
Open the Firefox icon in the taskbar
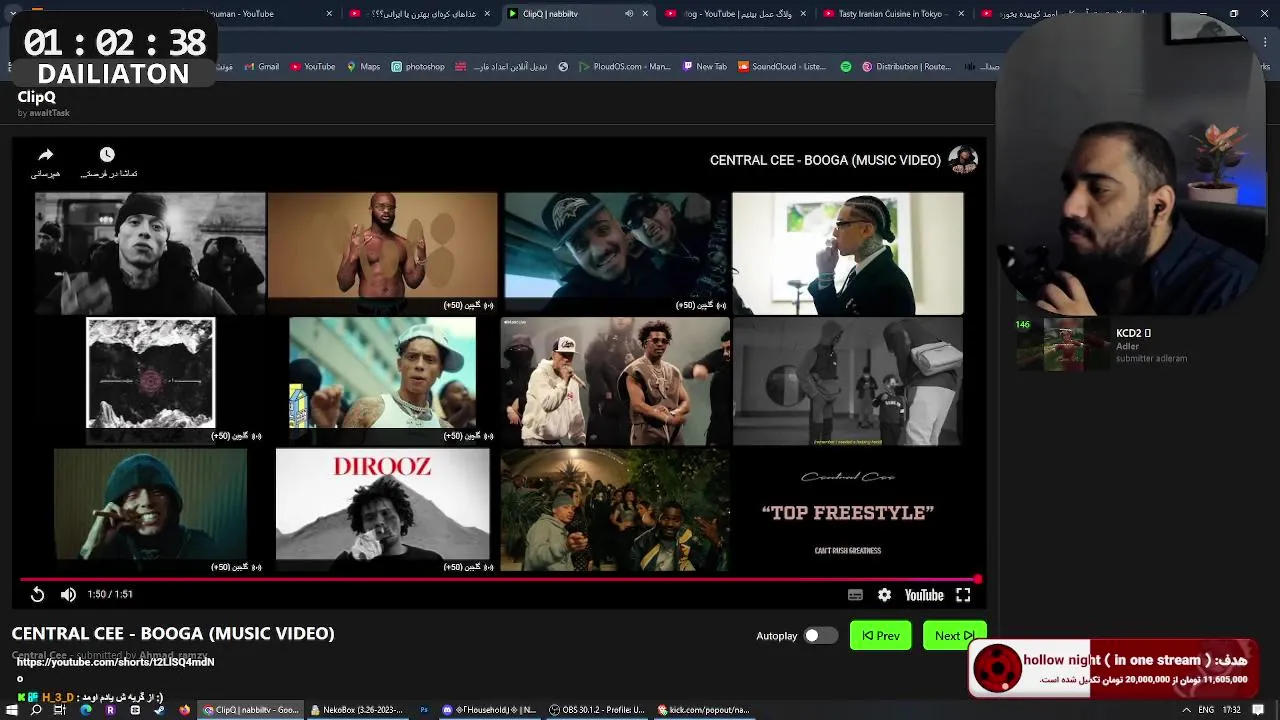tap(184, 710)
